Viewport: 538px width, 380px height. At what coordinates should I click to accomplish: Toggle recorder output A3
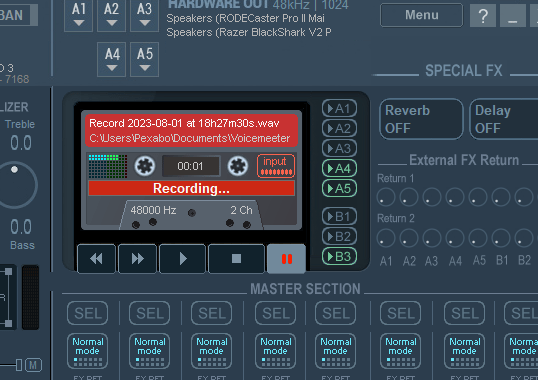point(339,149)
